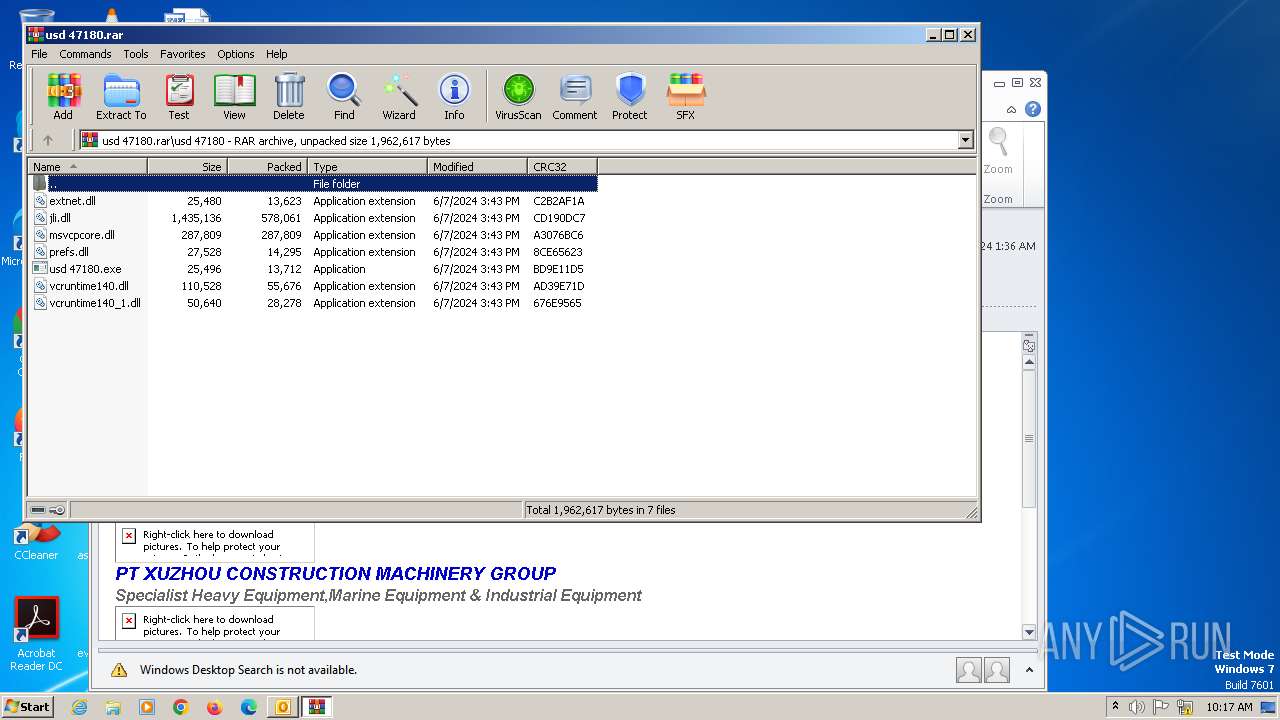Screen dimensions: 1280x720
Task: Create SFX archive icon
Action: tap(685, 97)
